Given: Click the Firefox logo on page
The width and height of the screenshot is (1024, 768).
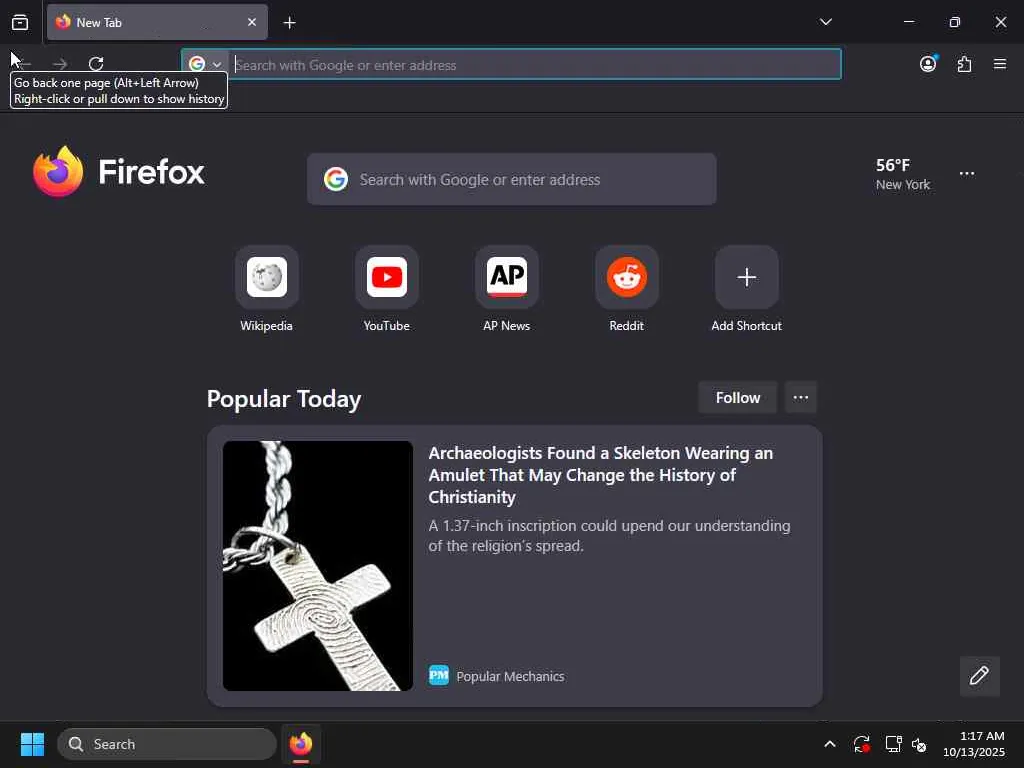Looking at the screenshot, I should point(118,172).
